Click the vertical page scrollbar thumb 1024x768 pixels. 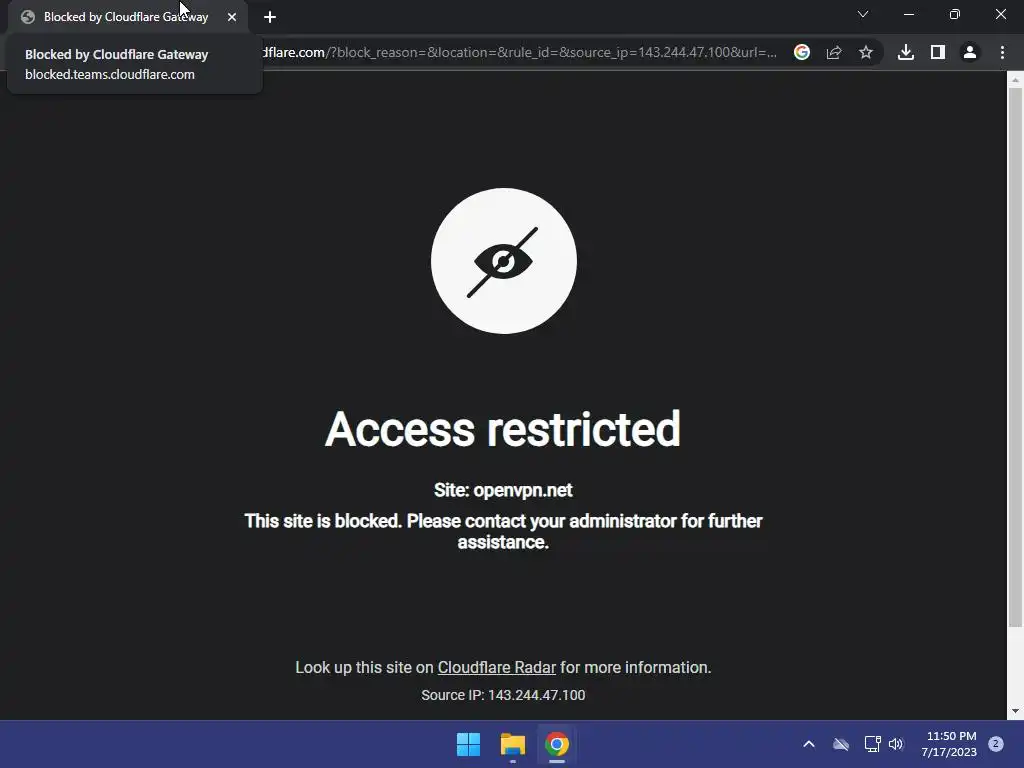[x=1015, y=358]
